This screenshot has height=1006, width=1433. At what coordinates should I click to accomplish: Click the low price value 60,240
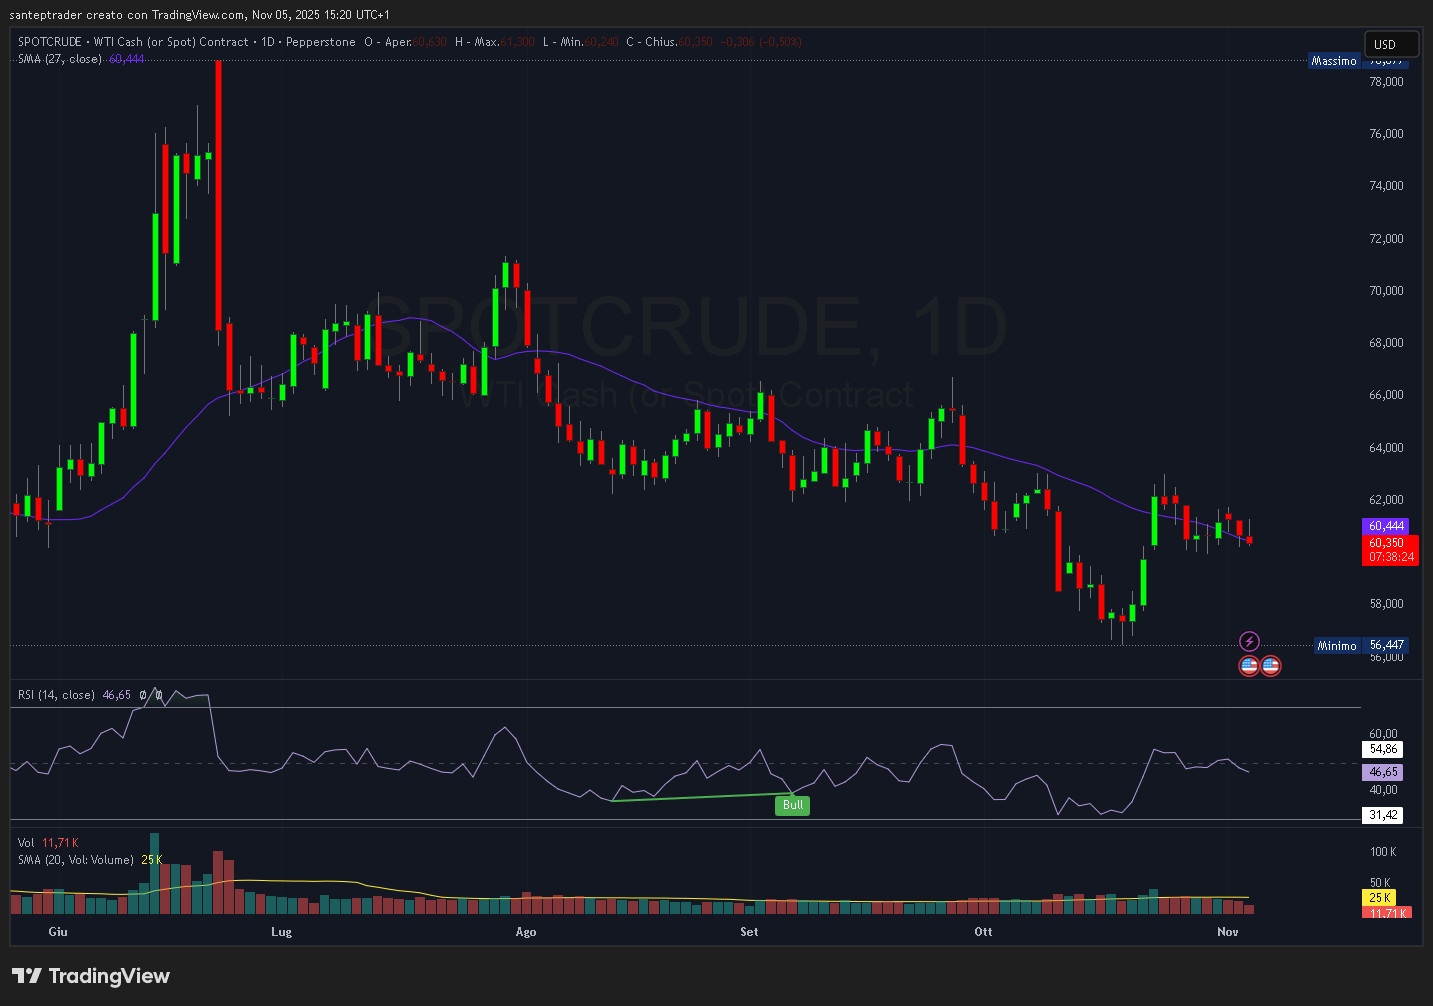pos(602,42)
